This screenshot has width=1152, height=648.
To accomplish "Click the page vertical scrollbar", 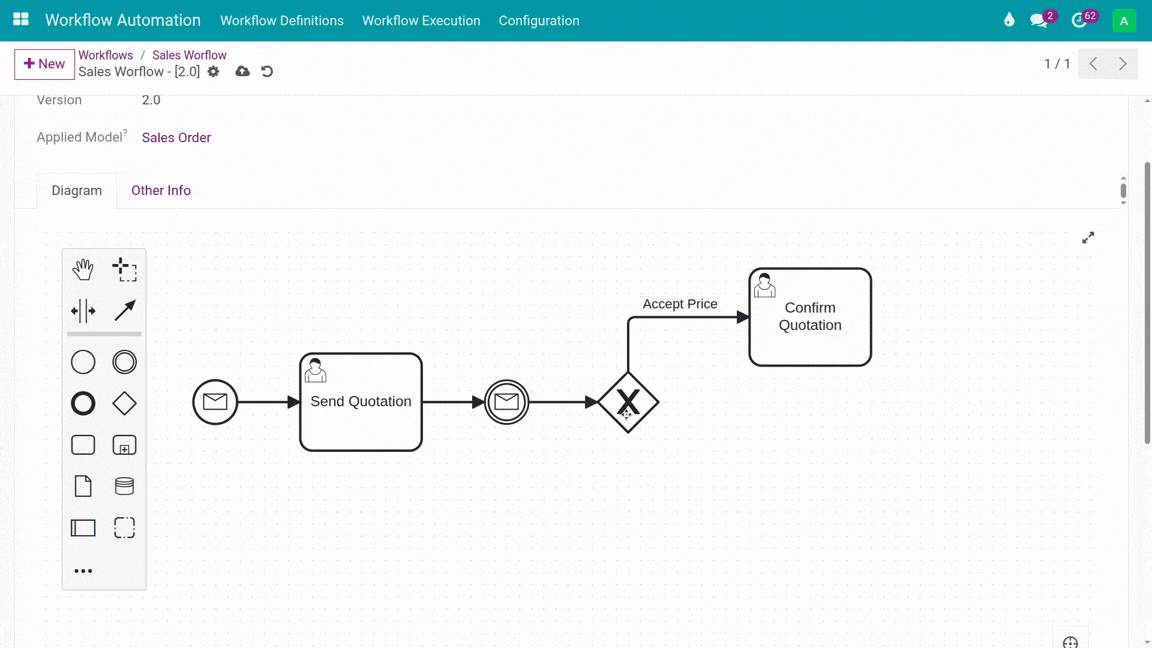I will [x=1146, y=300].
